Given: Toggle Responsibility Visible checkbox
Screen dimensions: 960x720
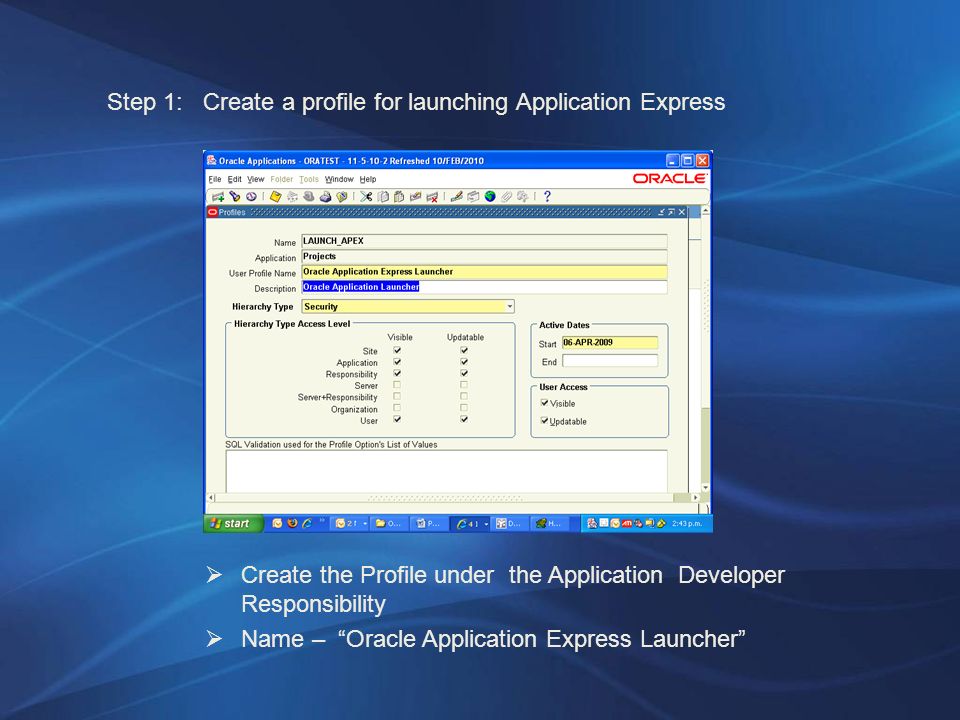Looking at the screenshot, I should coord(397,373).
